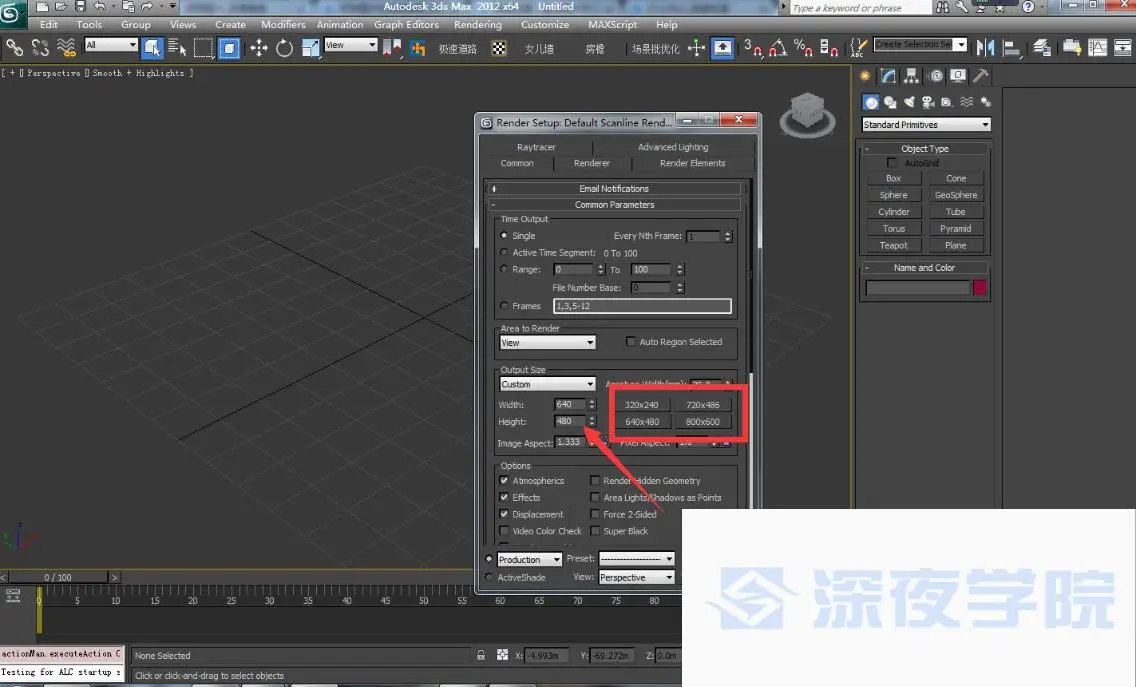Choose the 800x600 output size preset

(703, 422)
